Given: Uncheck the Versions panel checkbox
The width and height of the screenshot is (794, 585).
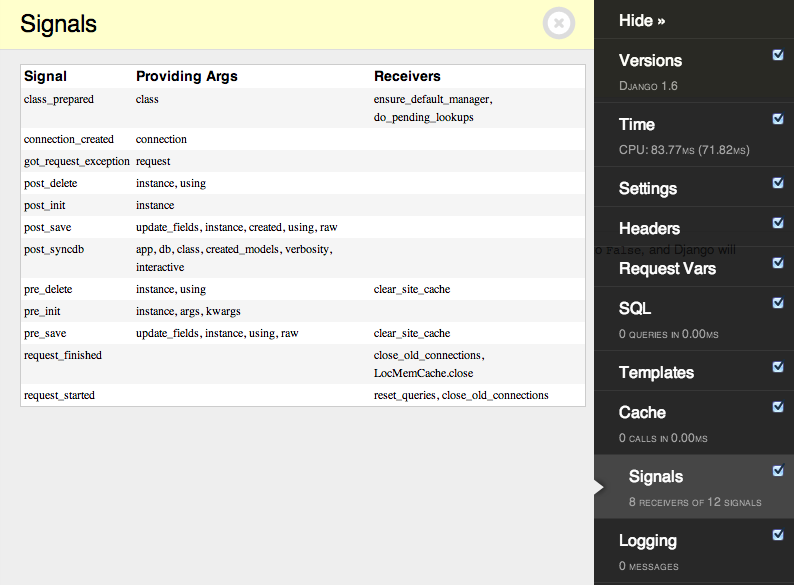Looking at the screenshot, I should 778,55.
